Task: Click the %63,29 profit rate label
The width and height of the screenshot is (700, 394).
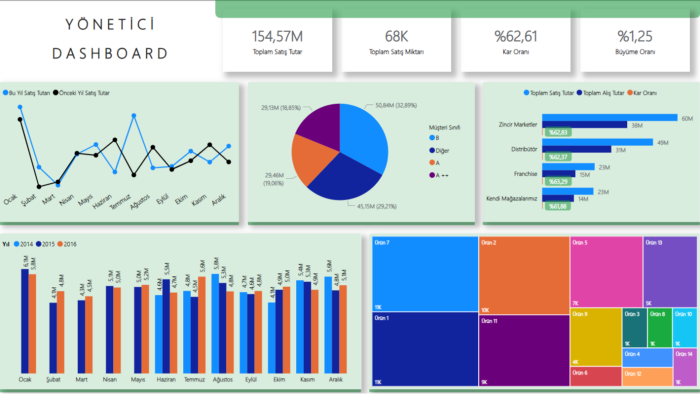Action: pyautogui.click(x=558, y=182)
